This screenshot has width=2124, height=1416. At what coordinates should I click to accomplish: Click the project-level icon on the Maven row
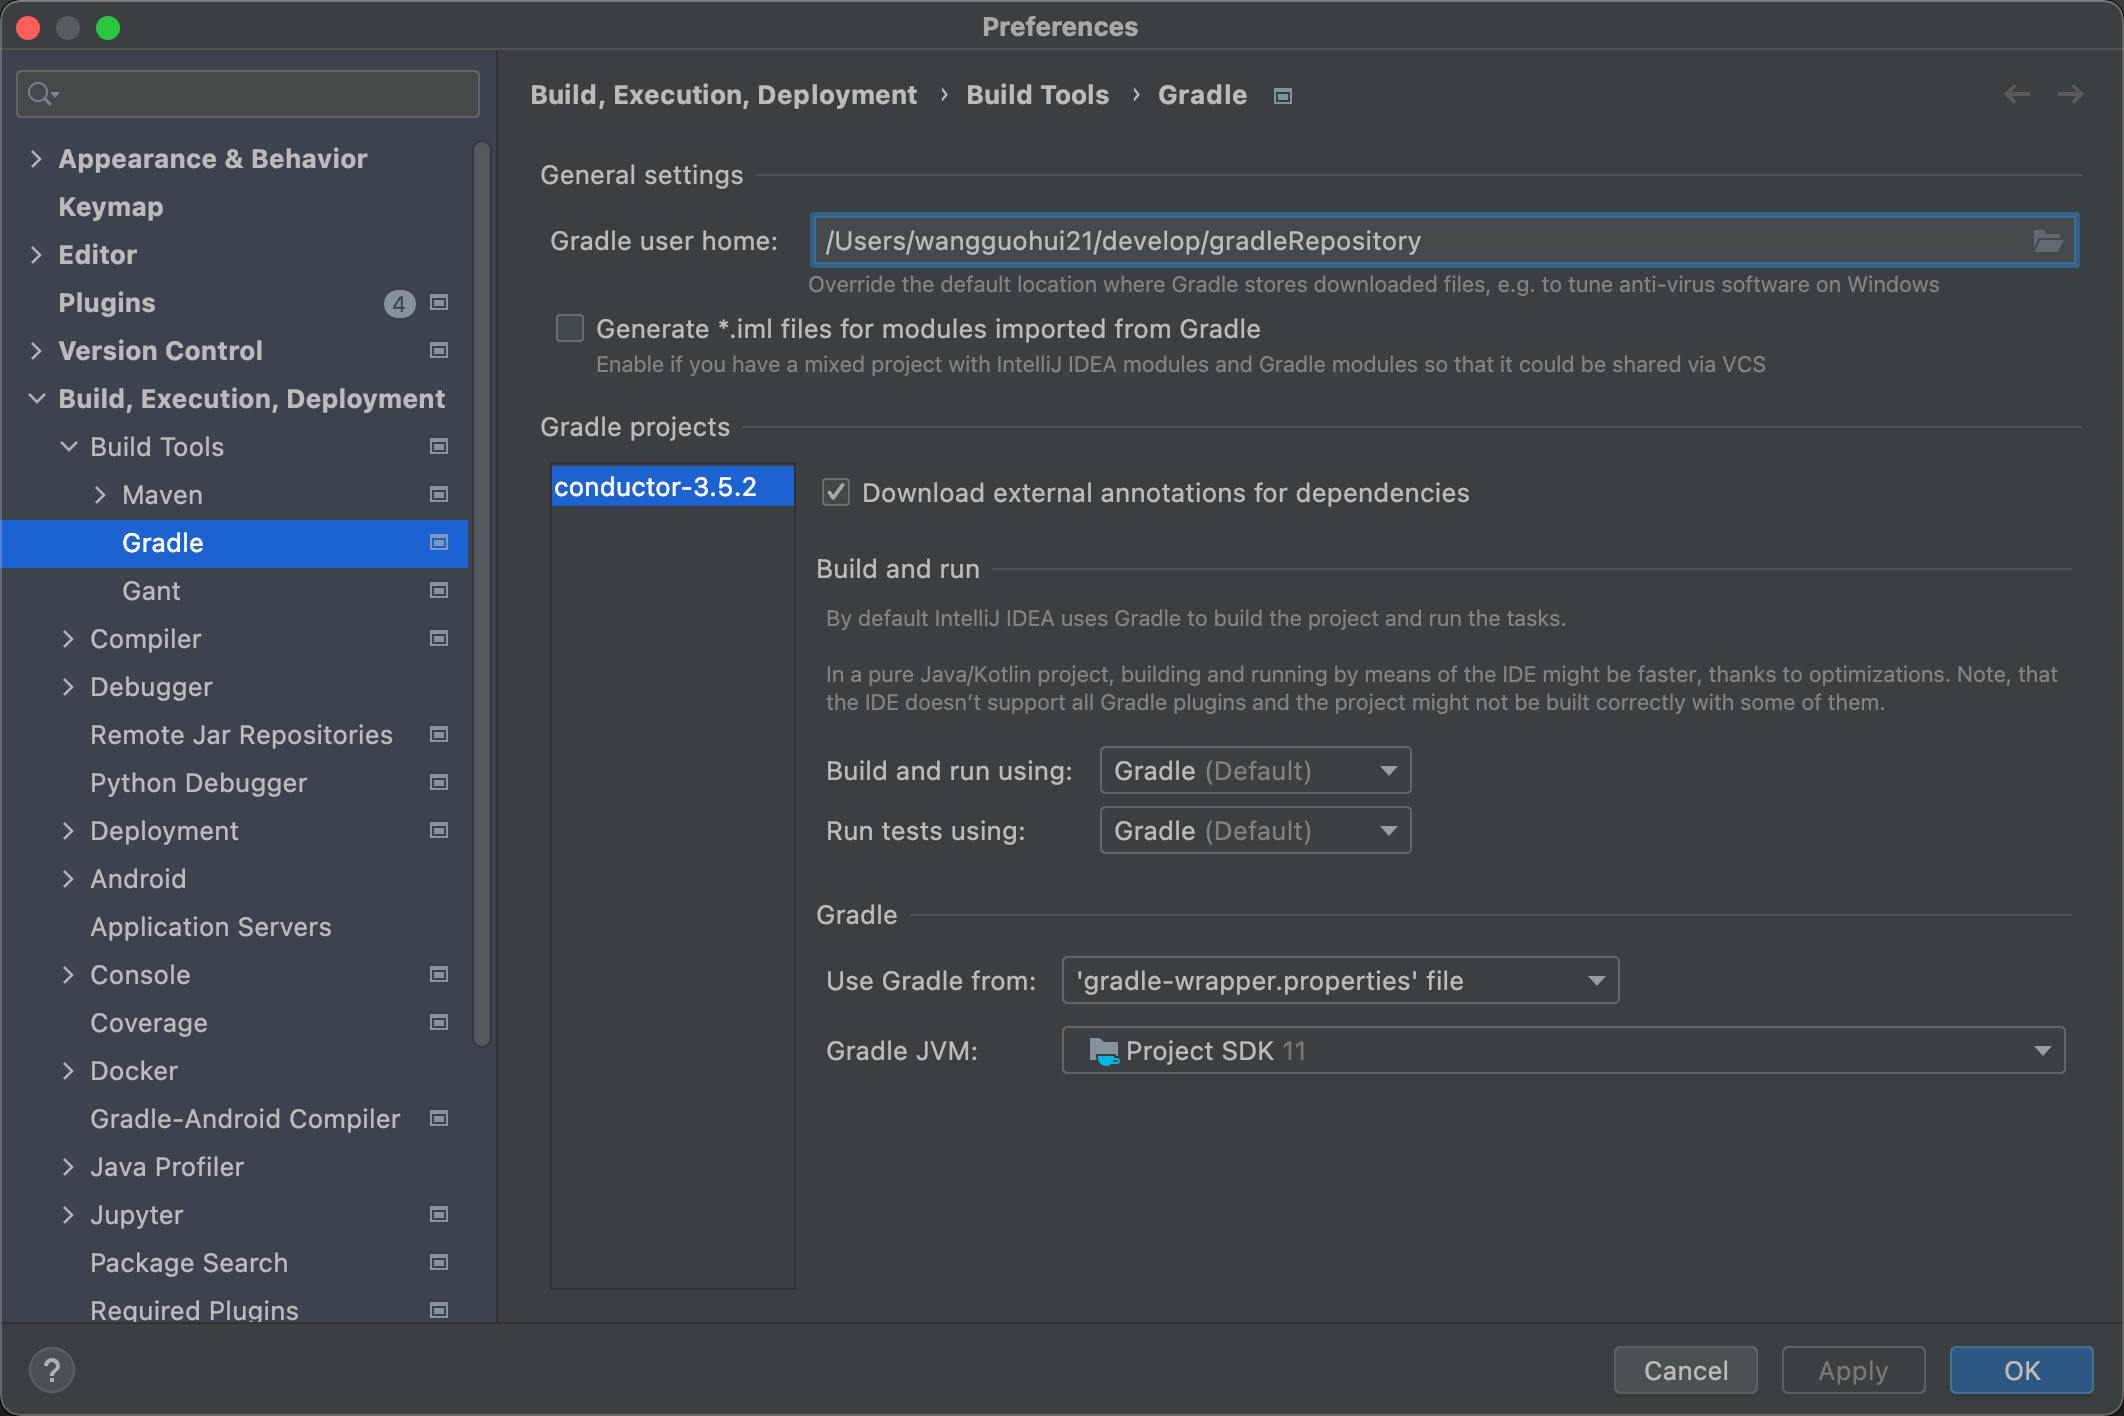tap(439, 494)
